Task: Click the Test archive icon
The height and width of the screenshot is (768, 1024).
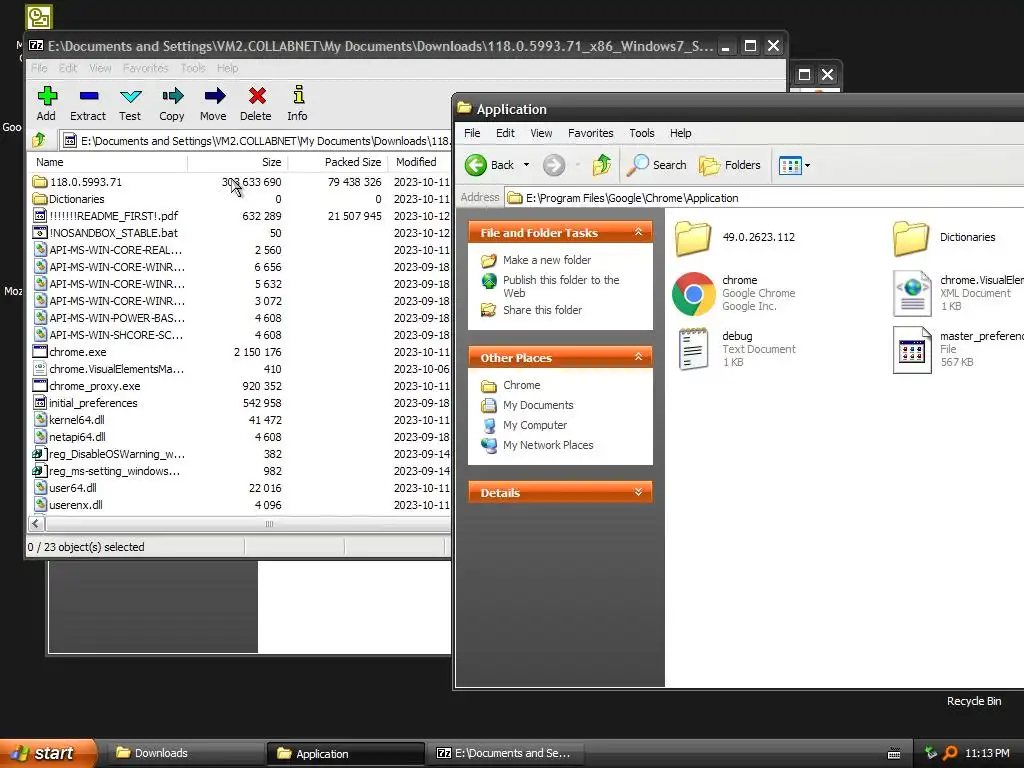Action: click(130, 103)
